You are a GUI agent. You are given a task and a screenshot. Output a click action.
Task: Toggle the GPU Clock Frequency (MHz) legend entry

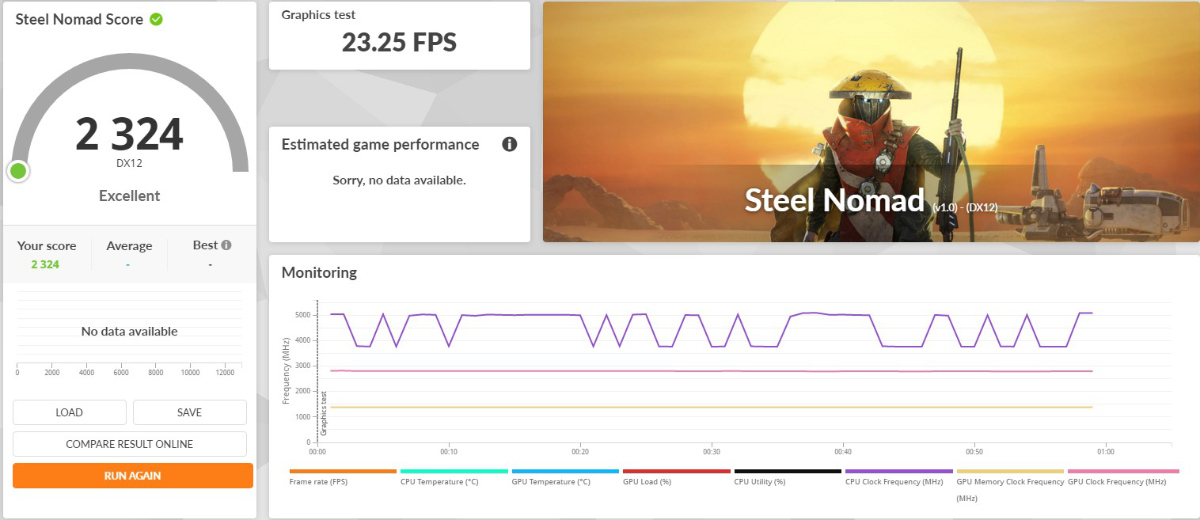[1121, 476]
